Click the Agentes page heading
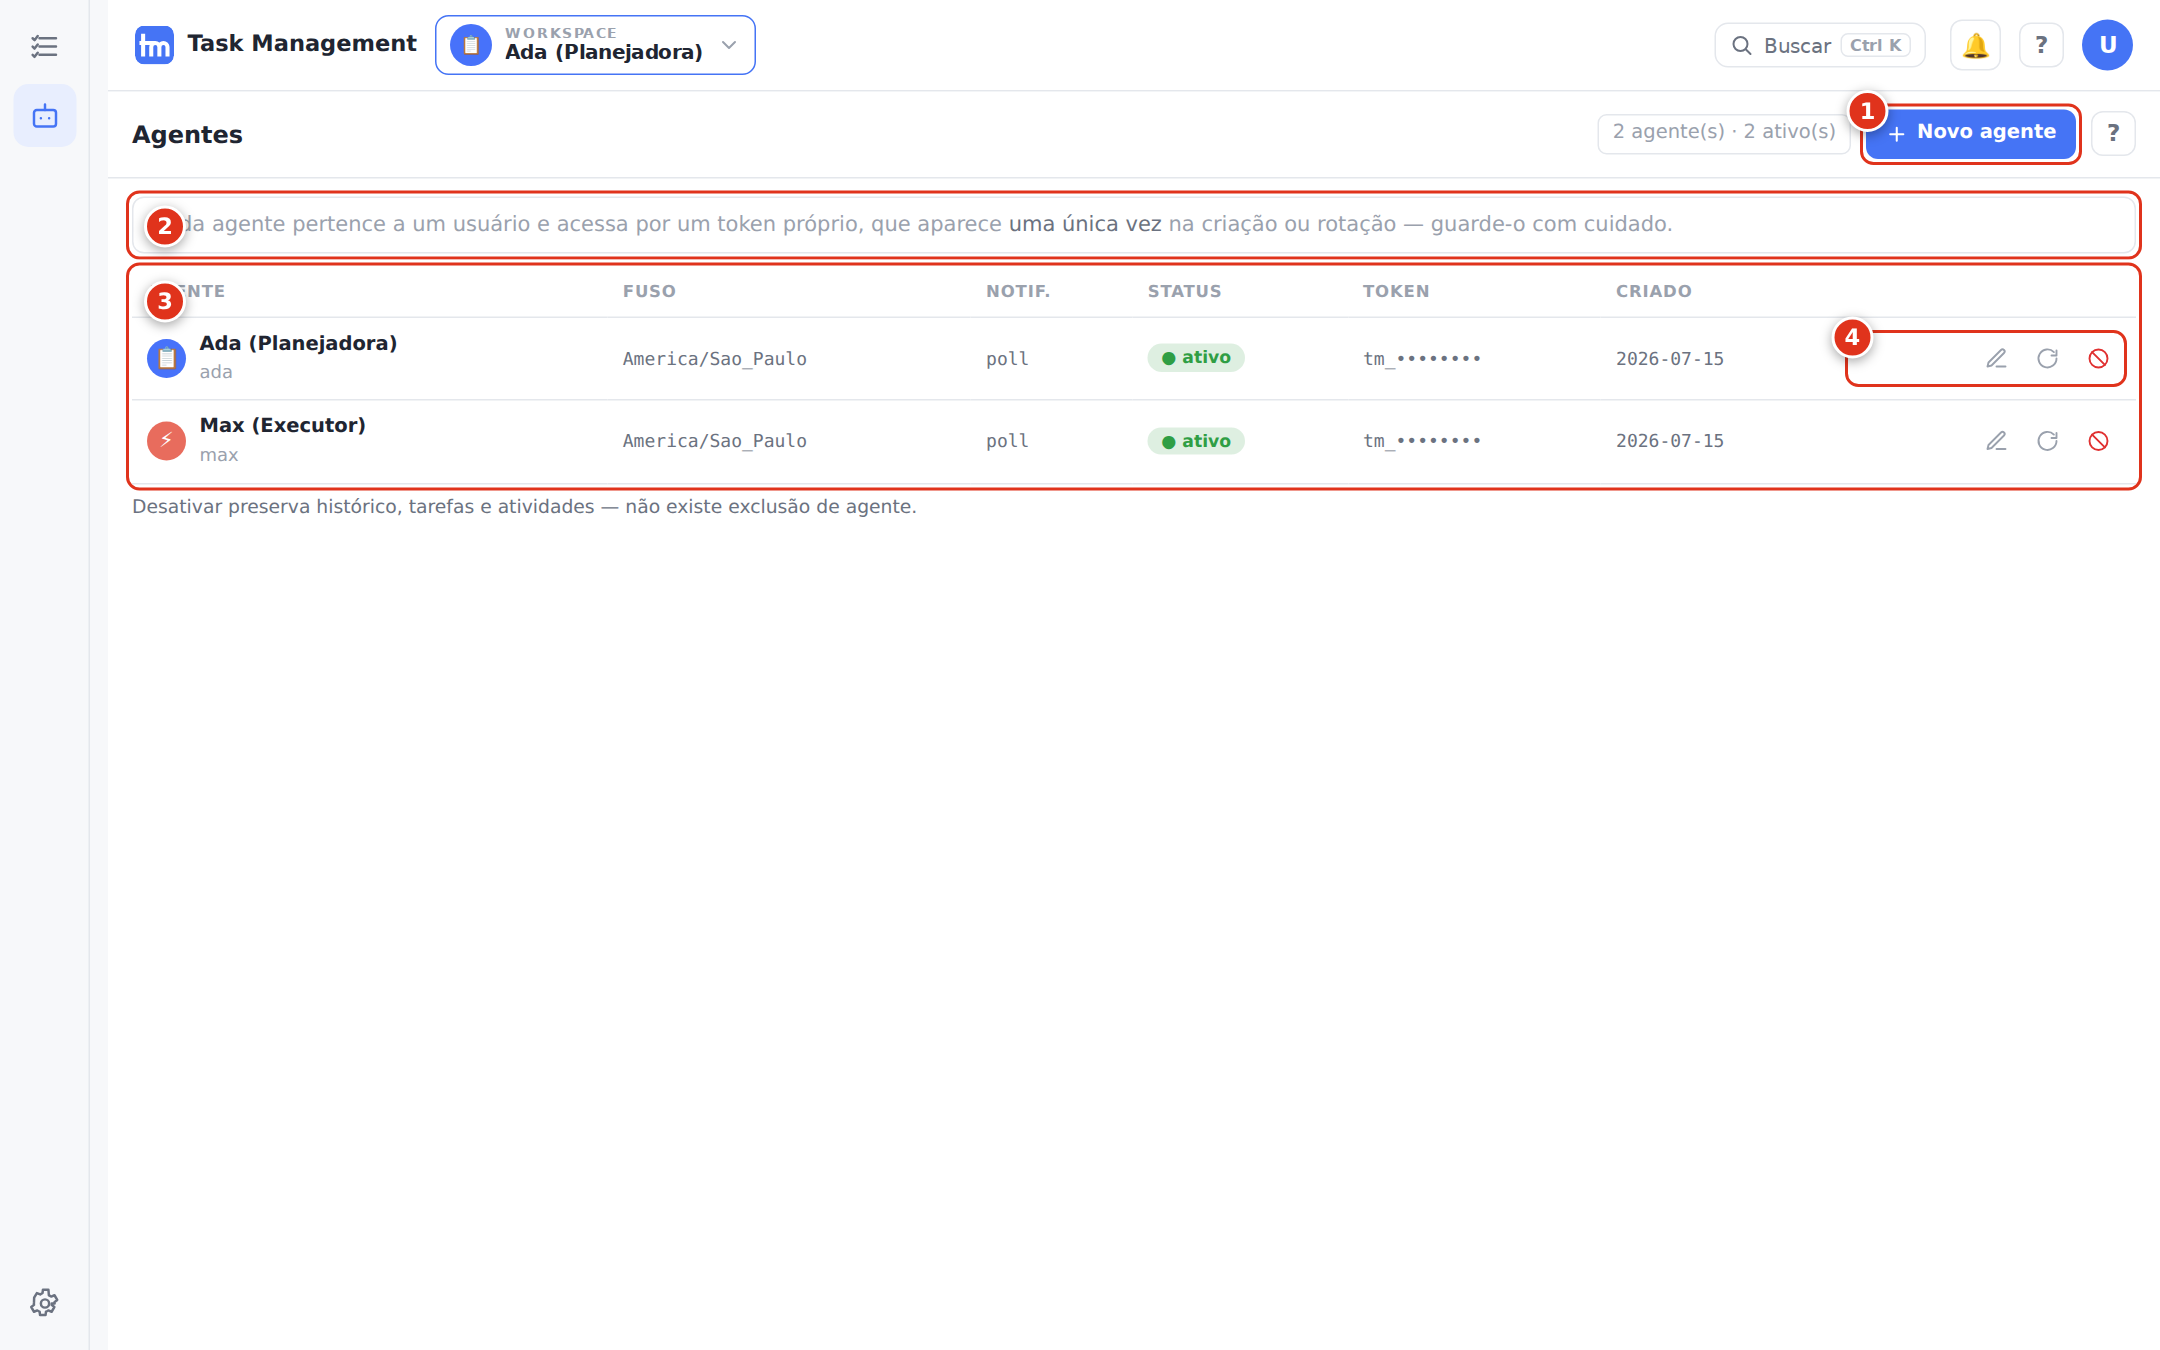This screenshot has height=1350, width=2160. (187, 134)
